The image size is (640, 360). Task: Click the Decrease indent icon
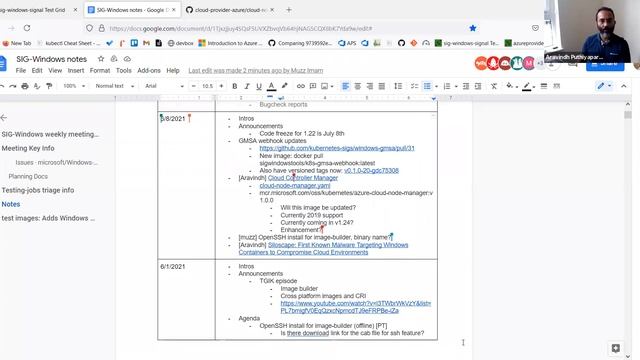[x=466, y=86]
